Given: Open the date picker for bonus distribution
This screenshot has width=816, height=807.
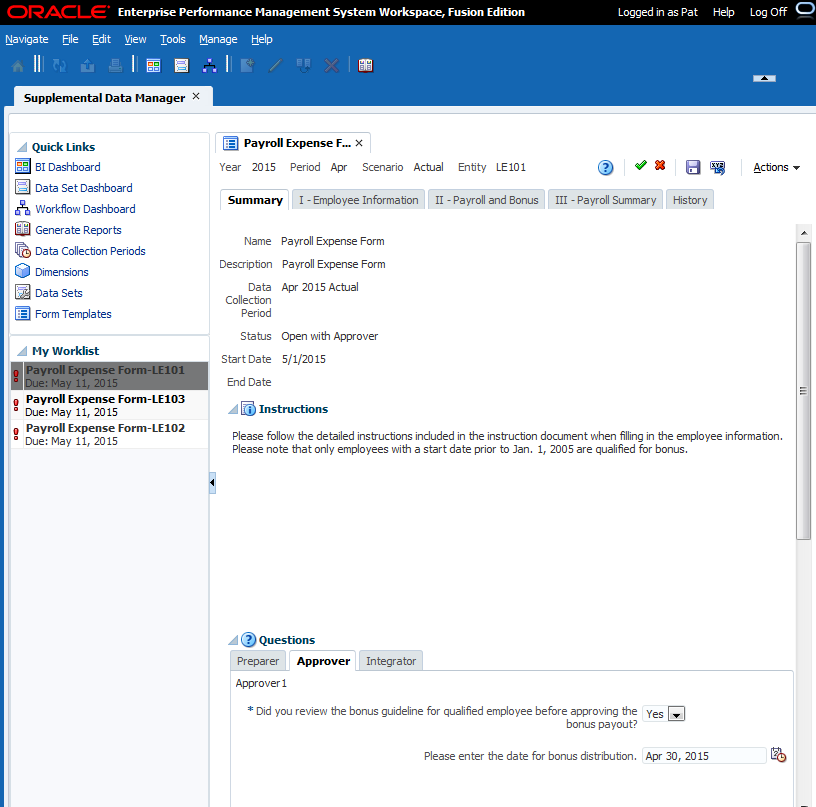Looking at the screenshot, I should (x=779, y=754).
